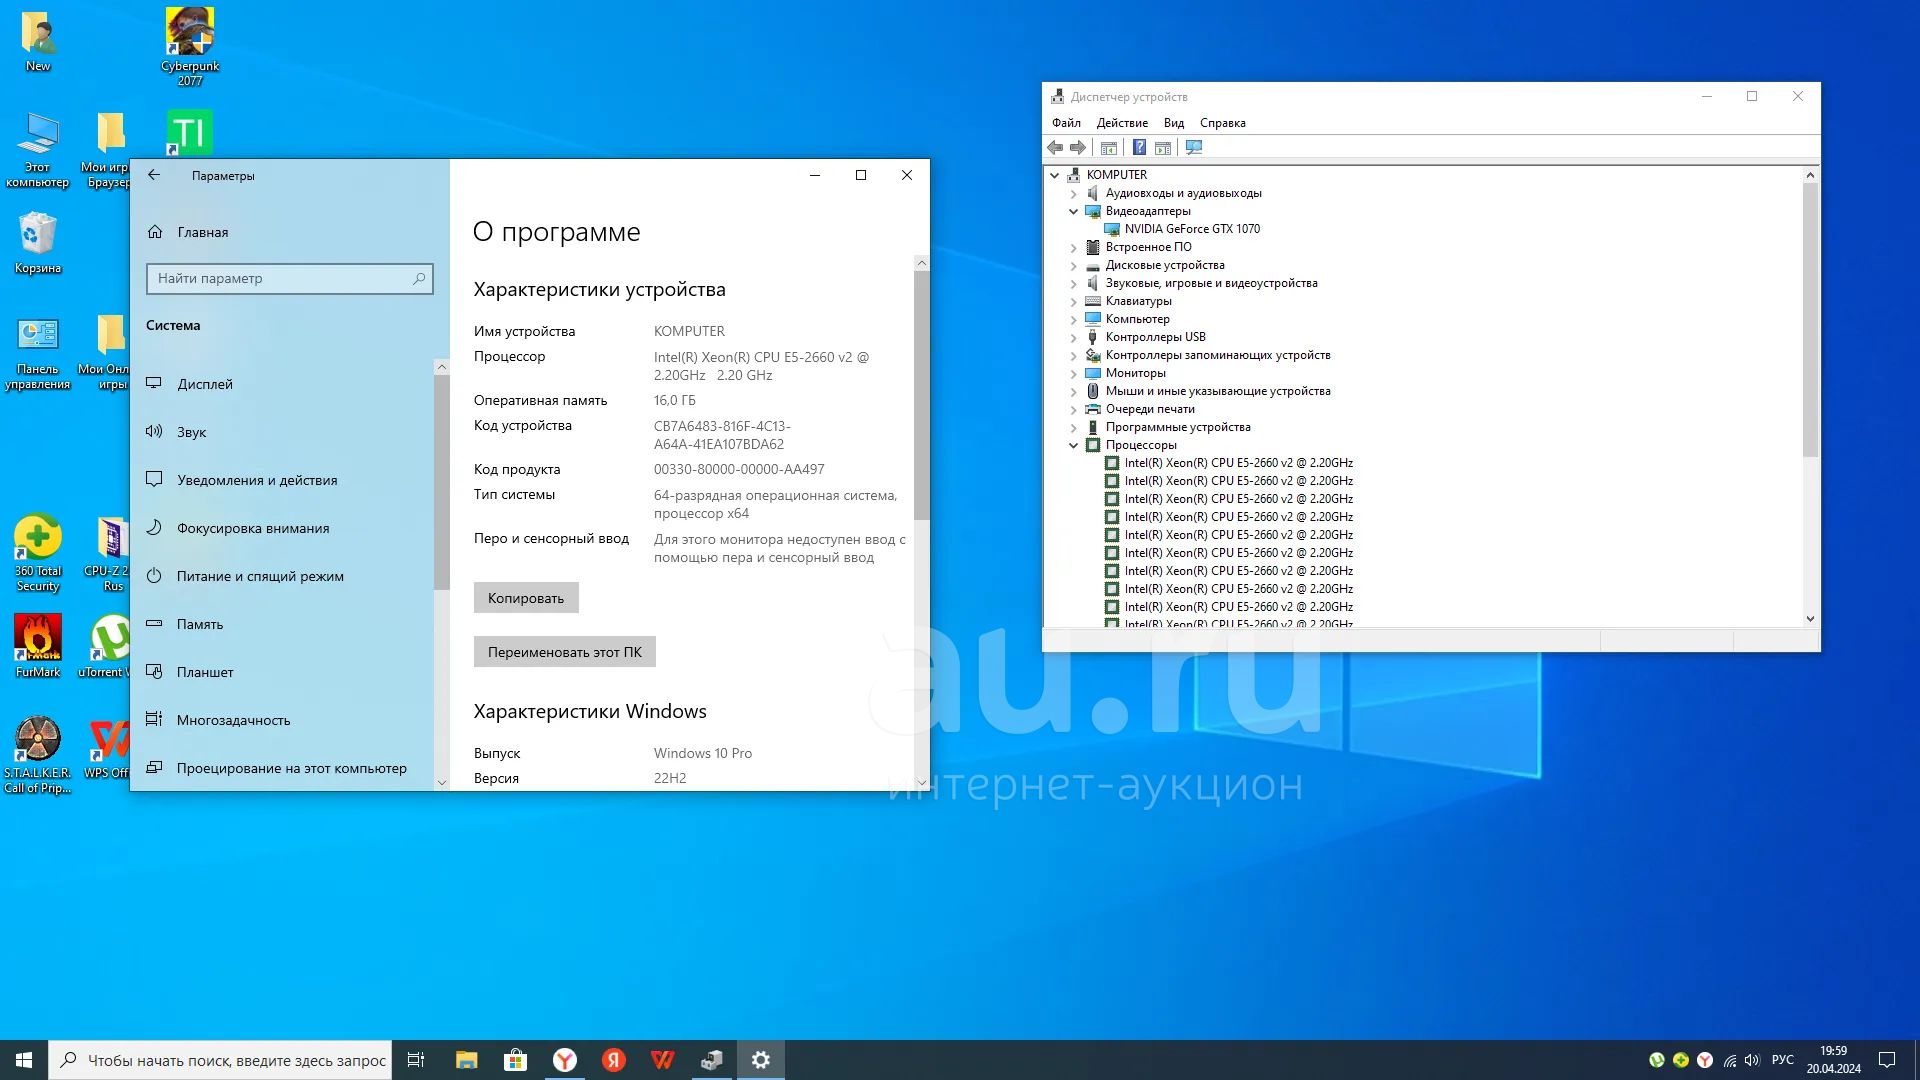Image resolution: width=1920 pixels, height=1080 pixels.
Task: Collapse the KOMPUTER root node
Action: 1054,175
